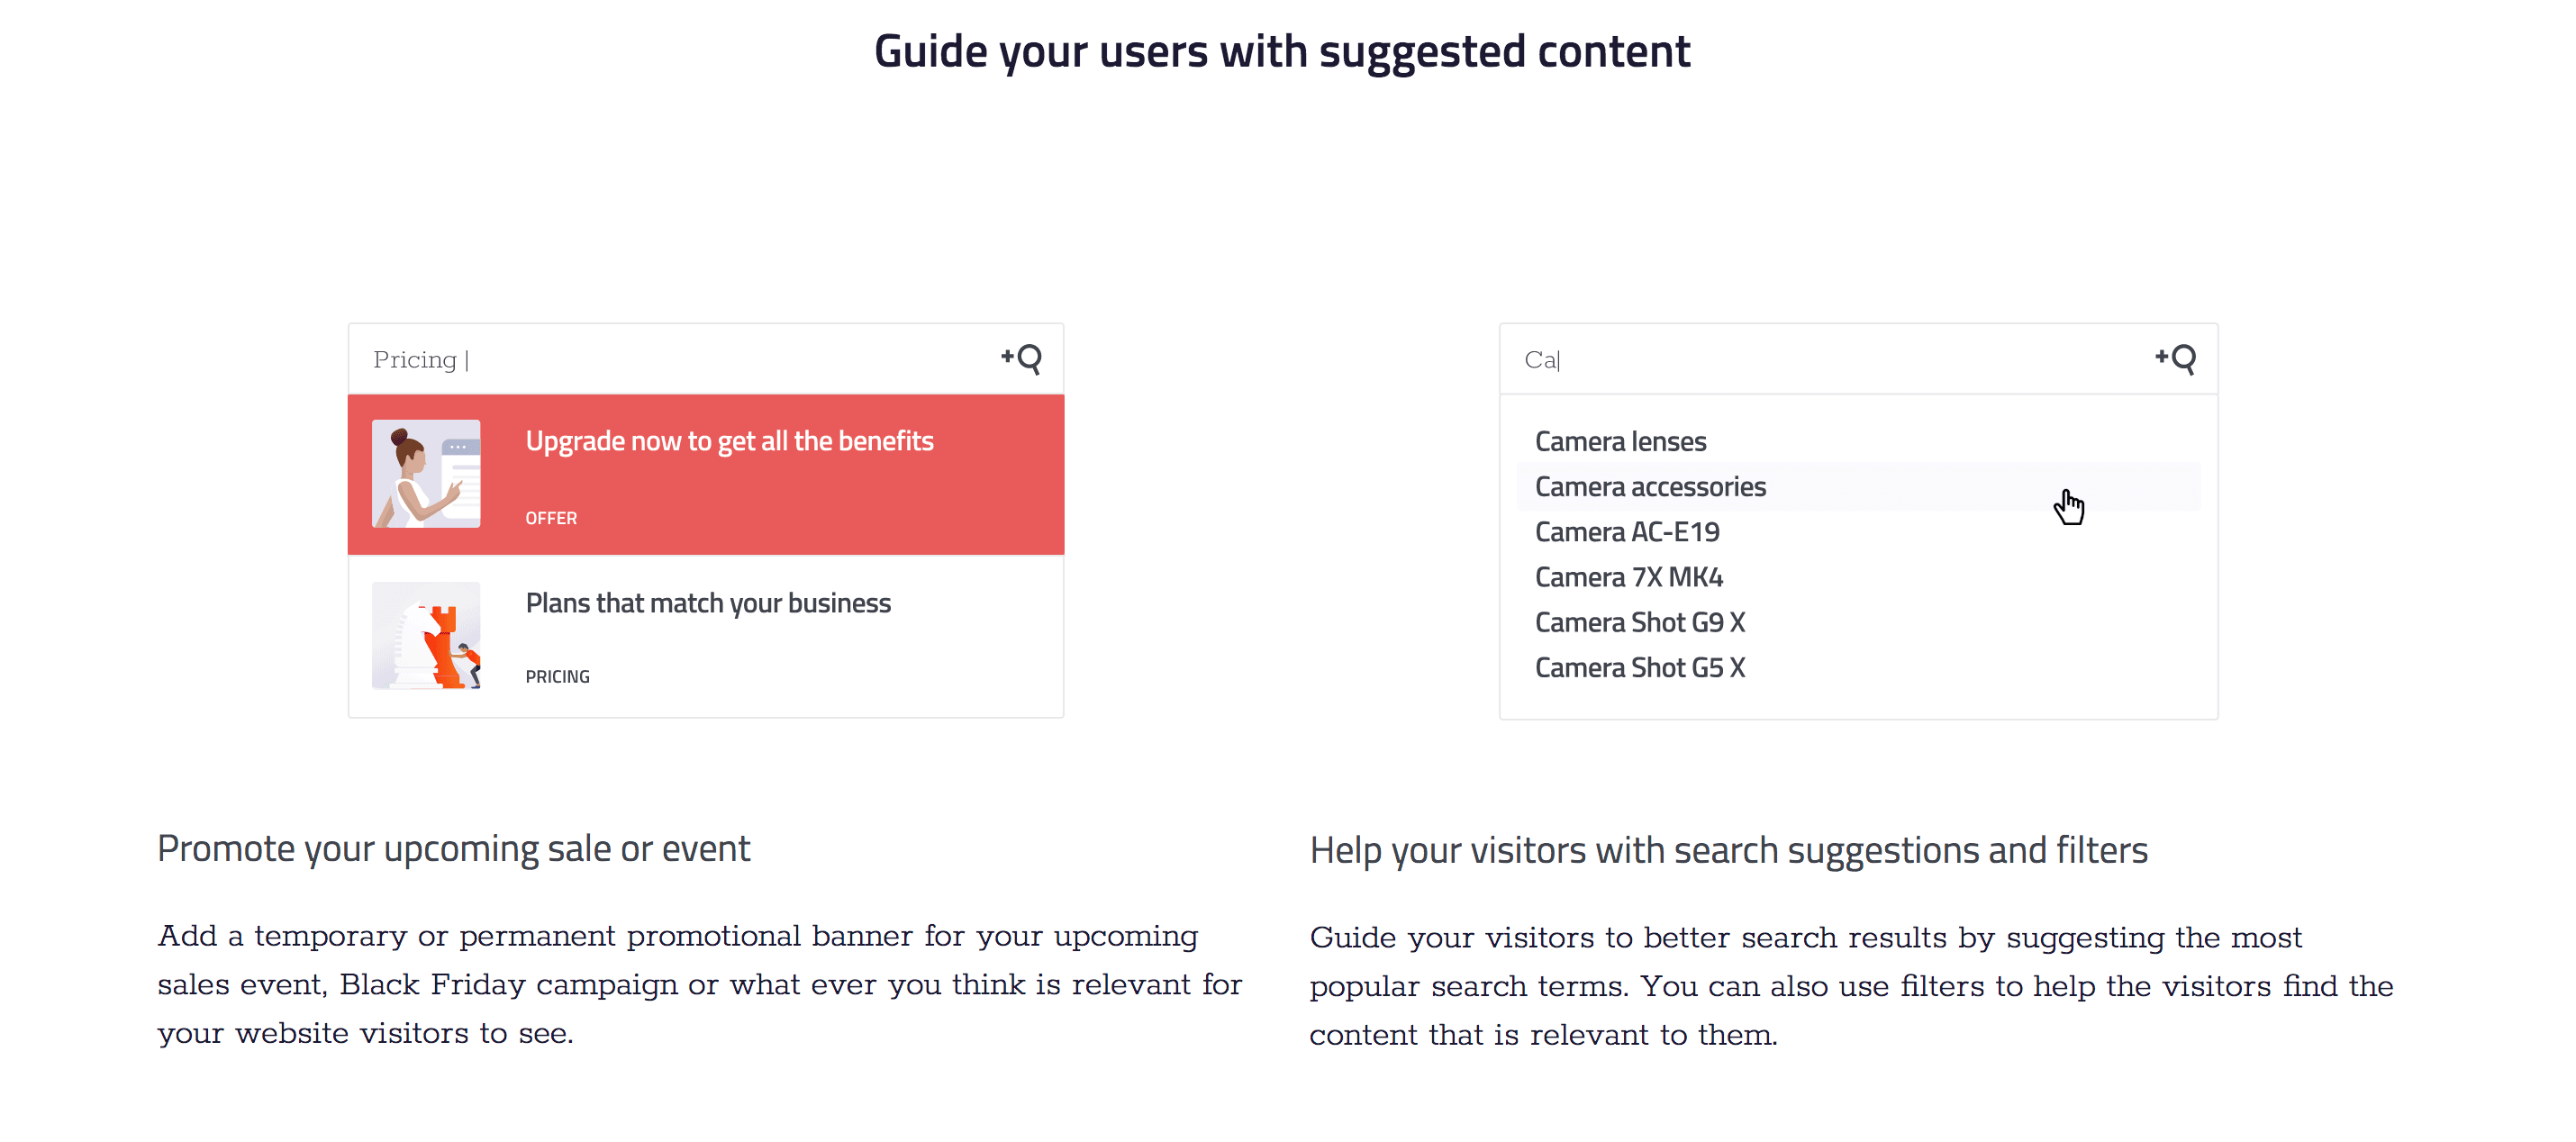Click 'Help your visitors with search suggestions' heading

tap(1728, 851)
